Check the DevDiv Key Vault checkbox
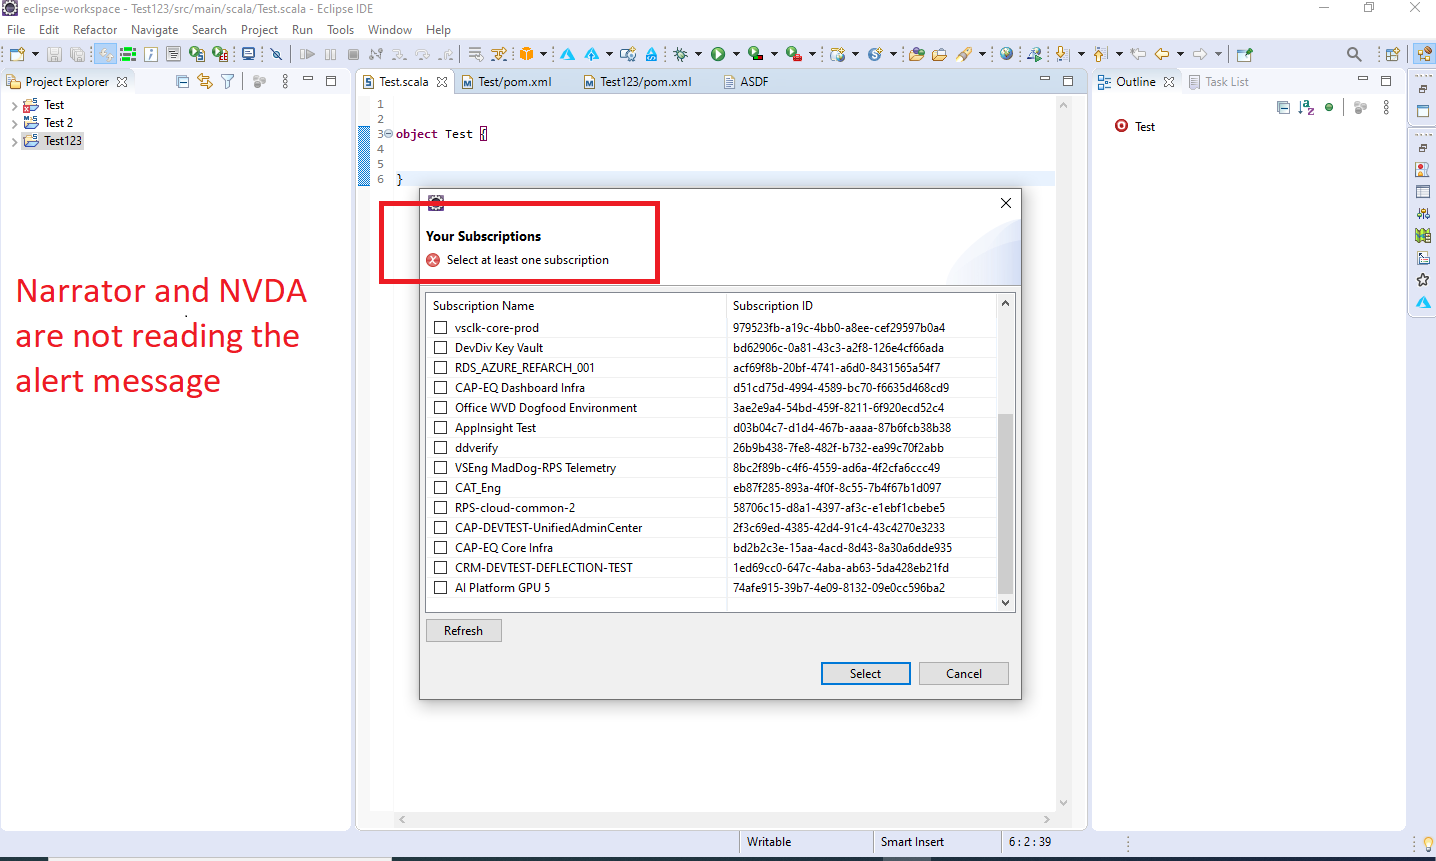Screen dimensions: 1436x861 click(440, 347)
